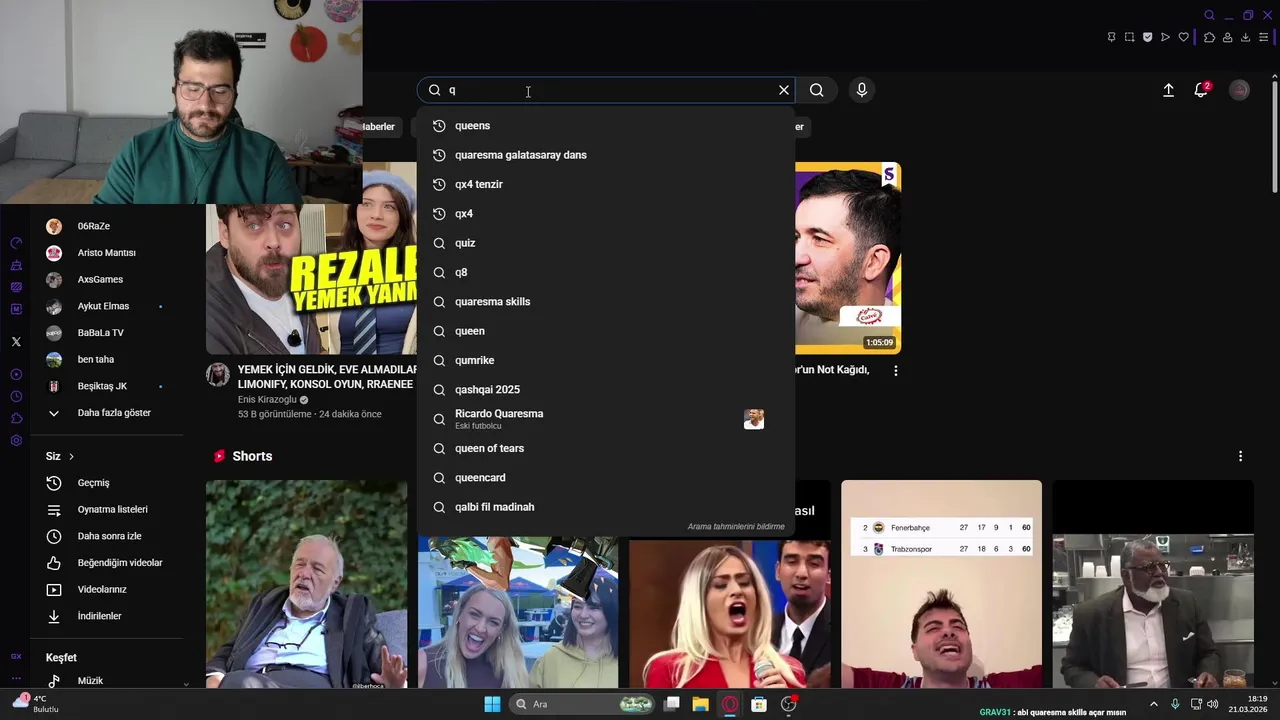This screenshot has height=720, width=1280.
Task: Open the notifications bell
Action: 1201,90
